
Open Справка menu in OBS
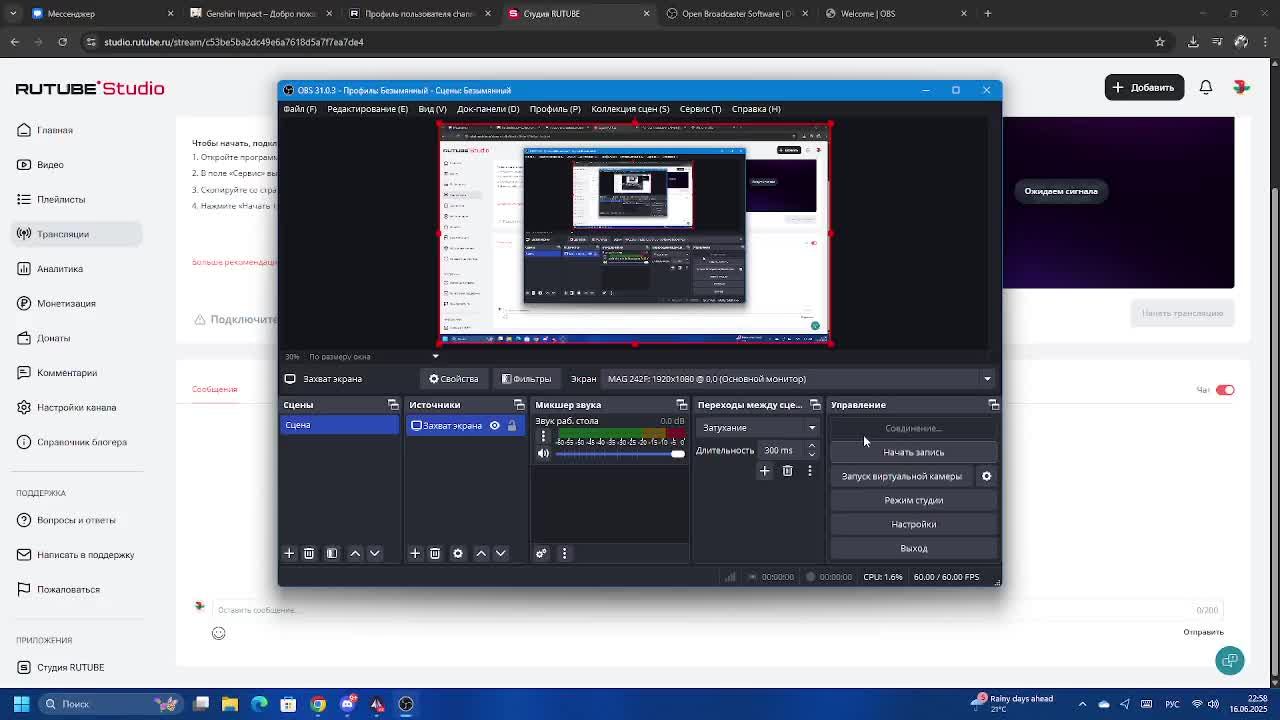[756, 109]
